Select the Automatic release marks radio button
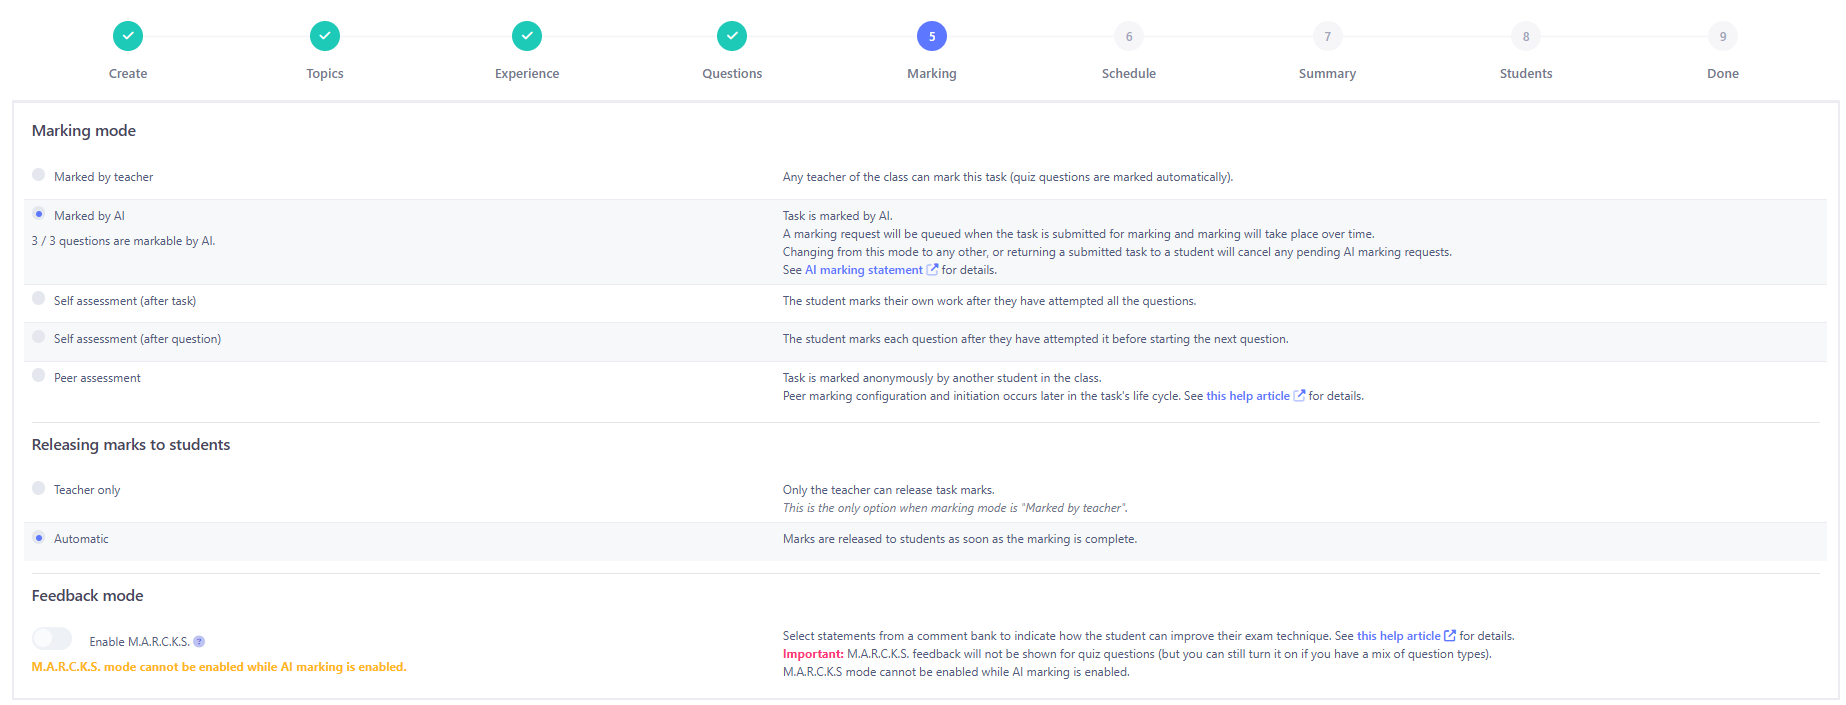The height and width of the screenshot is (705, 1846). 39,538
